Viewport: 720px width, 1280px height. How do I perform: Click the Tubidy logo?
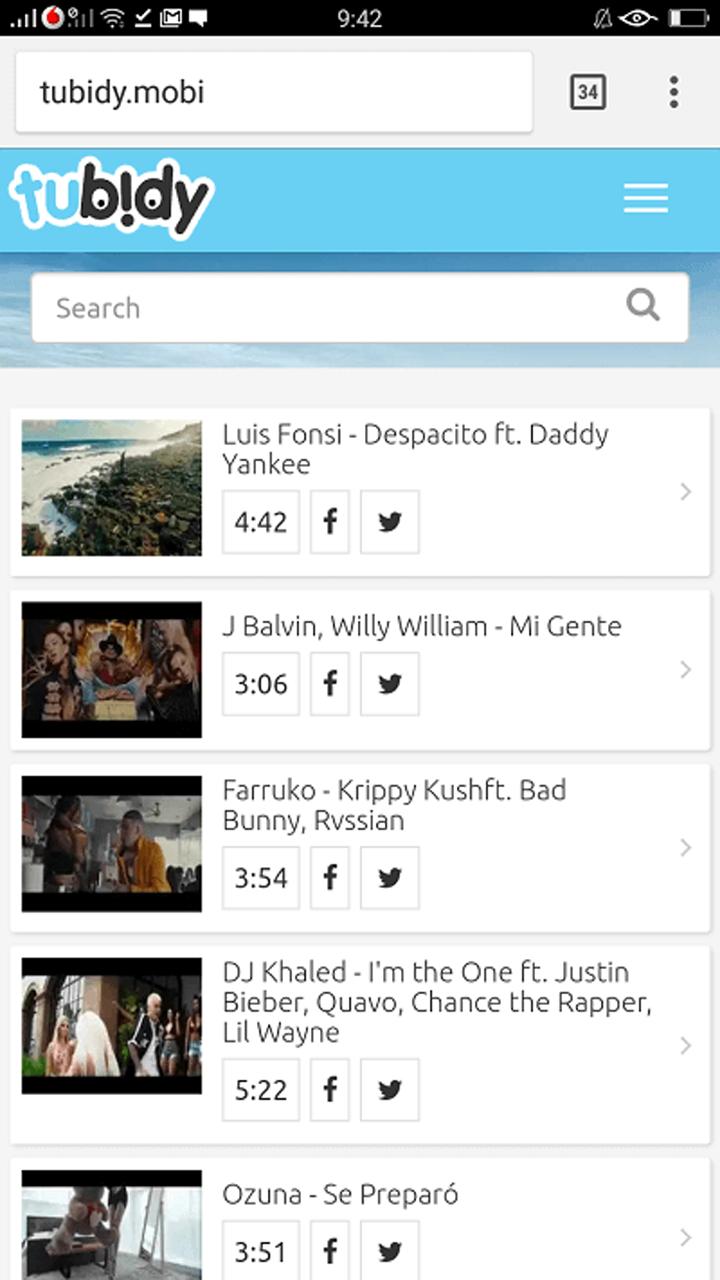tap(111, 197)
